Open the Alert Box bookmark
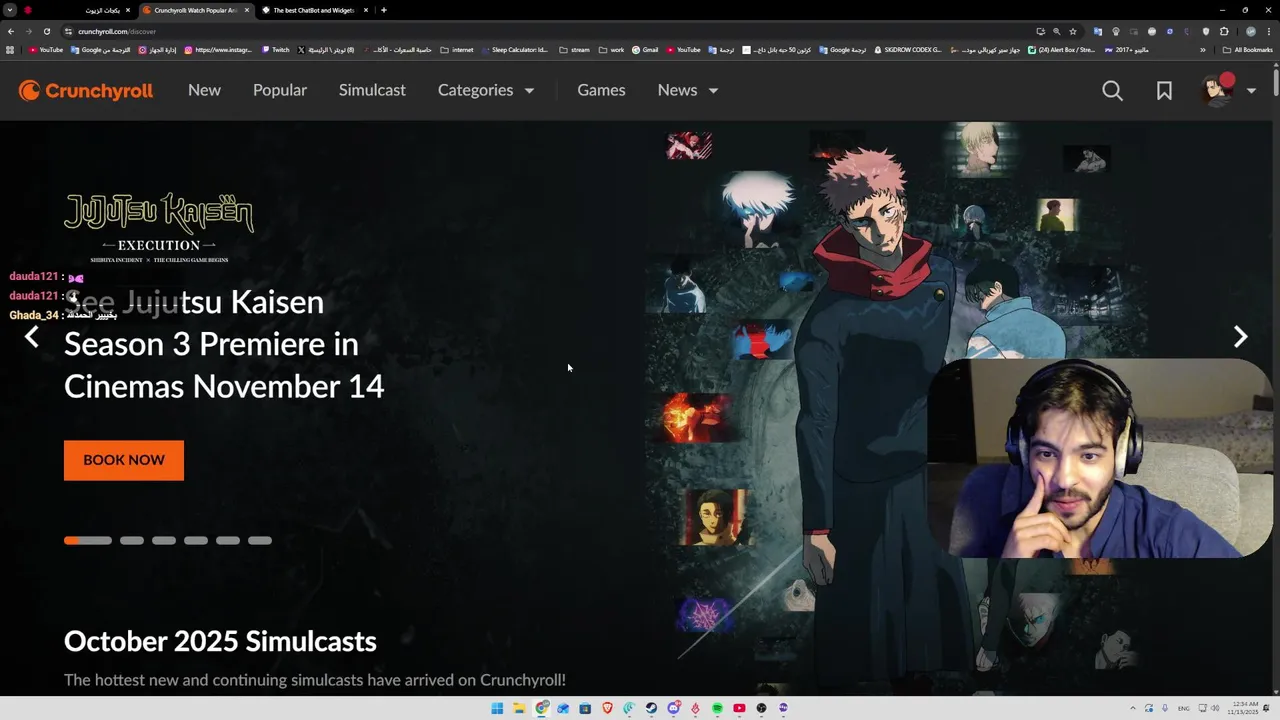This screenshot has height=720, width=1280. pyautogui.click(x=1061, y=49)
